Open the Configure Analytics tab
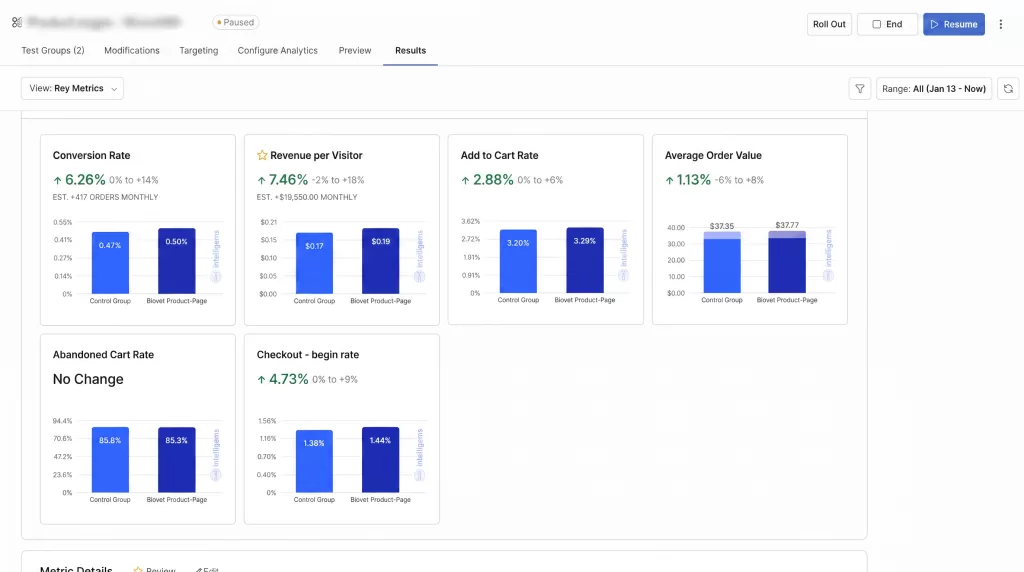1024x572 pixels. pyautogui.click(x=278, y=50)
